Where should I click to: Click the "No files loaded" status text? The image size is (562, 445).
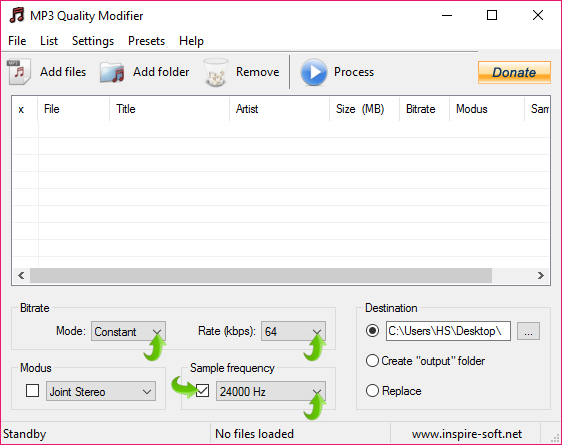coord(254,434)
